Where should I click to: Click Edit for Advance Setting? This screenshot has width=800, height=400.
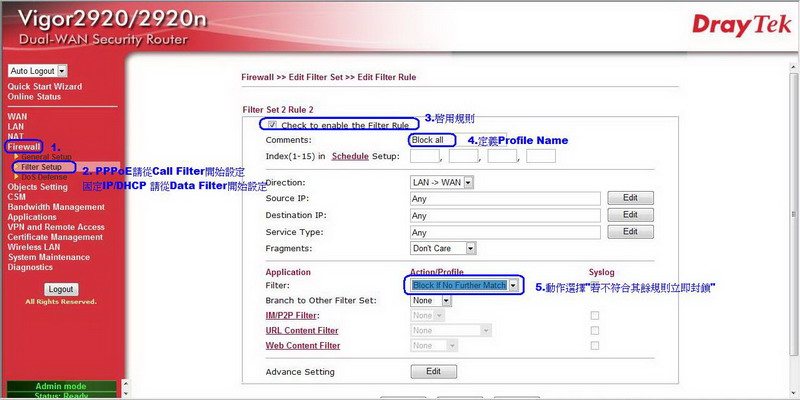point(433,371)
